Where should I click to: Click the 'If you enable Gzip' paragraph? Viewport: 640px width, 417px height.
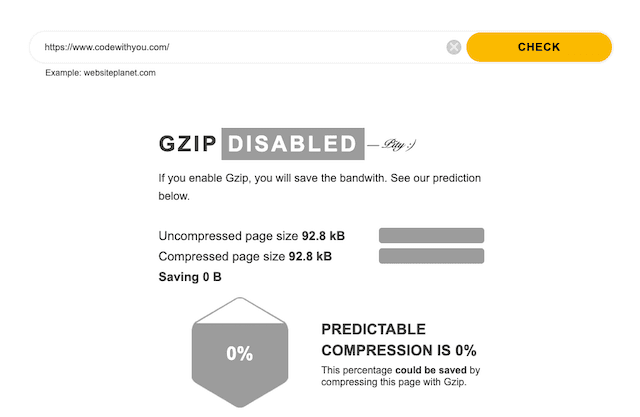tap(320, 187)
